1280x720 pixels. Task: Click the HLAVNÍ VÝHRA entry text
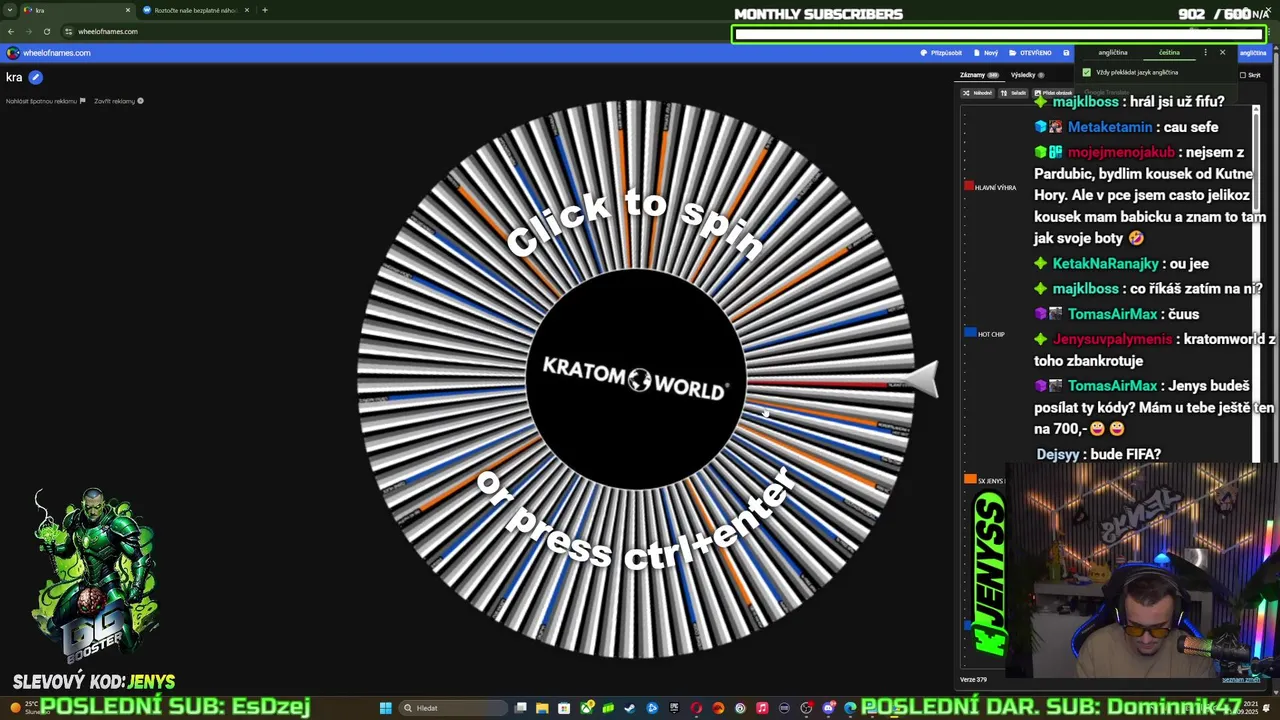995,188
